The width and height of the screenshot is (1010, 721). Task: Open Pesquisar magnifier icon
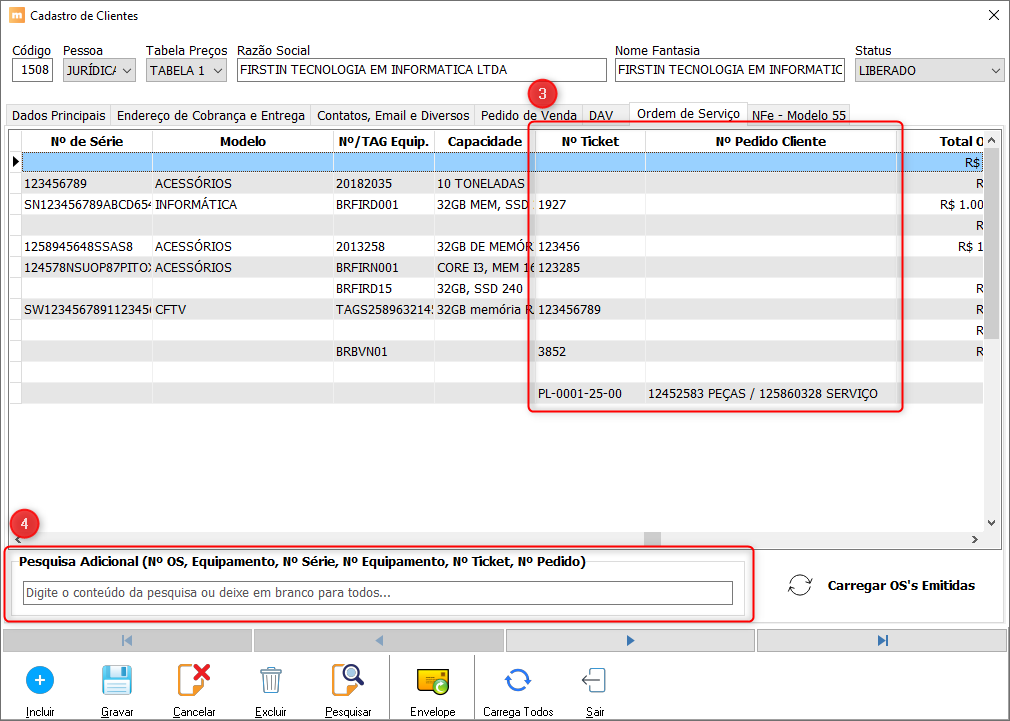pyautogui.click(x=347, y=680)
